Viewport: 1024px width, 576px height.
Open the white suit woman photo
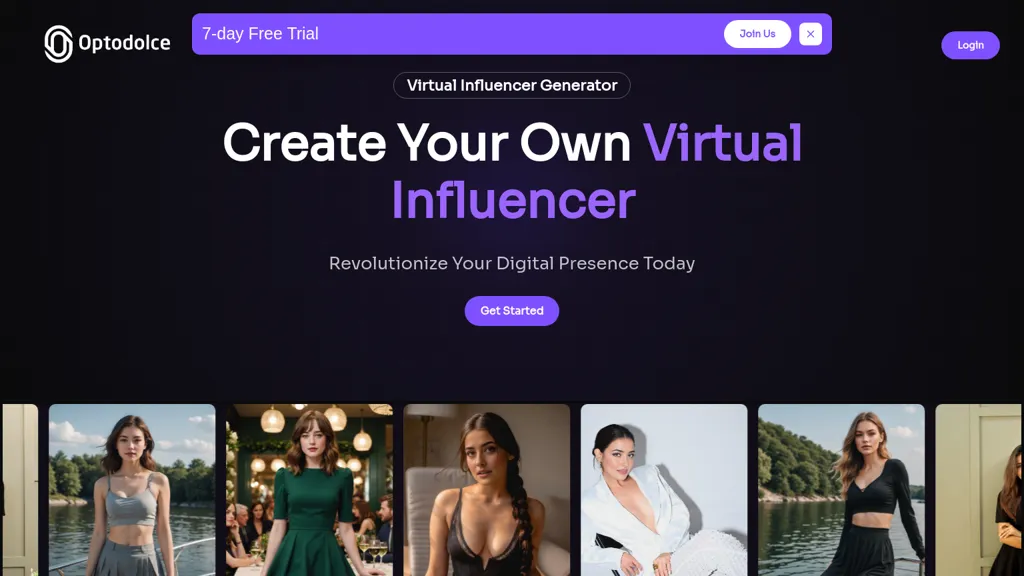664,490
